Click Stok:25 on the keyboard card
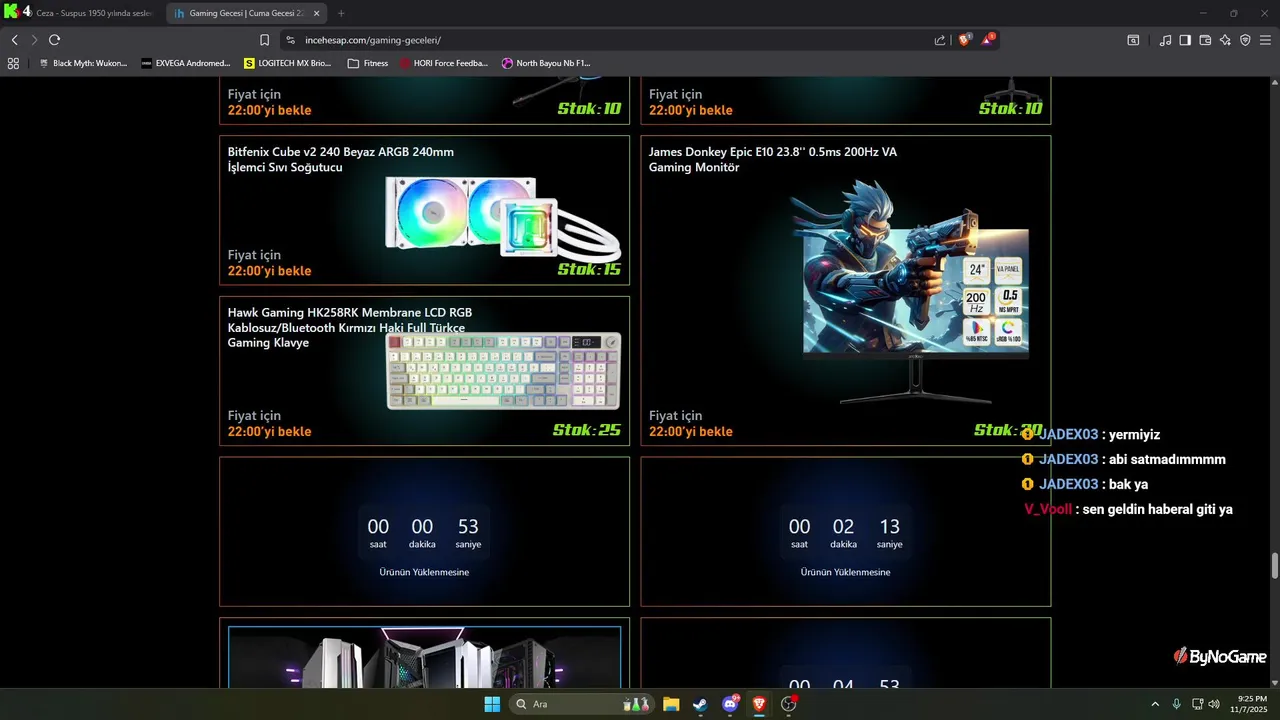 tap(587, 430)
